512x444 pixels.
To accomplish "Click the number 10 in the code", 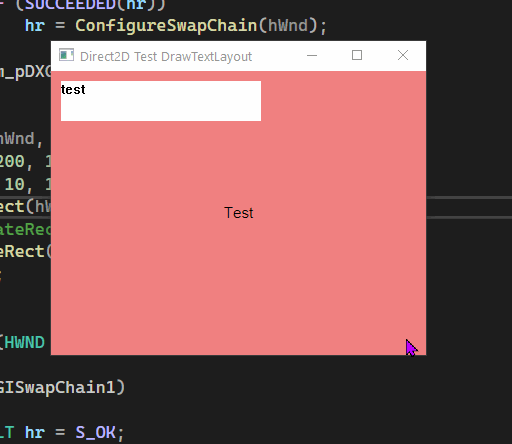I will [x=15, y=184].
